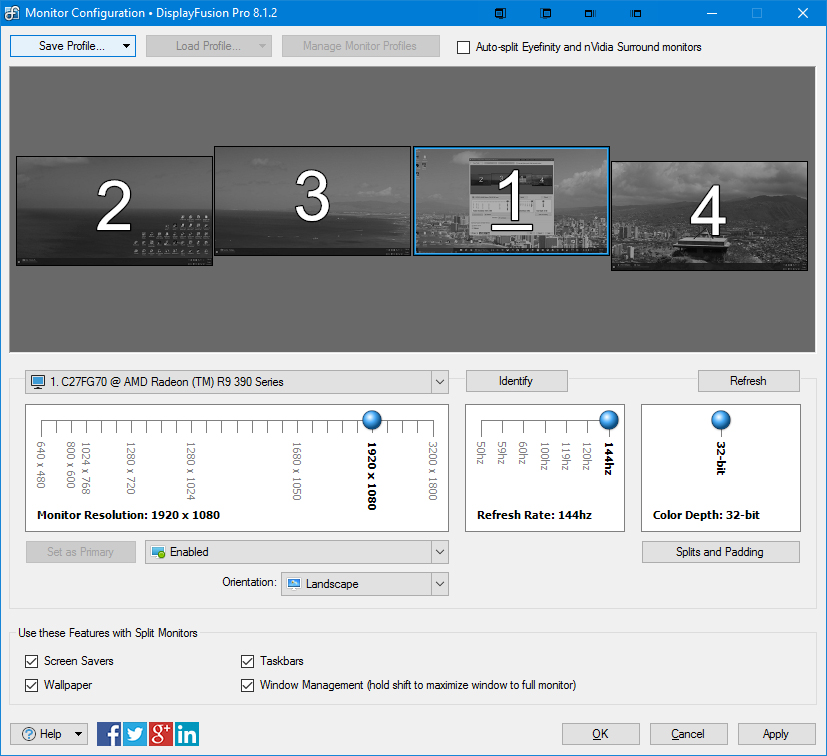Click the 59hz refresh rate label
827x756 pixels.
click(502, 453)
